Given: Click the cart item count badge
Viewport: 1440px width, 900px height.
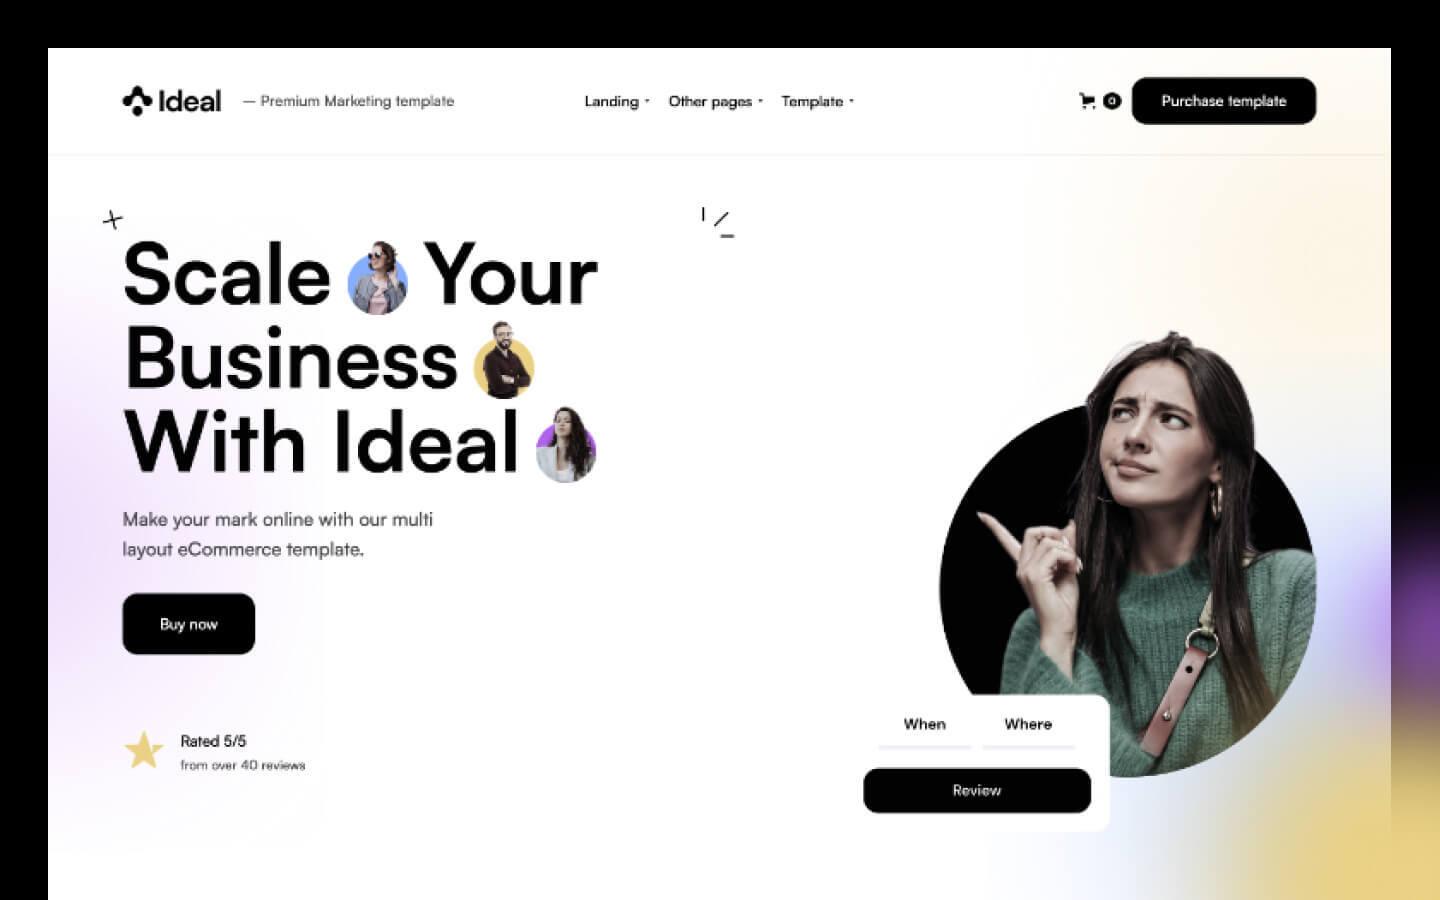Looking at the screenshot, I should [1112, 101].
